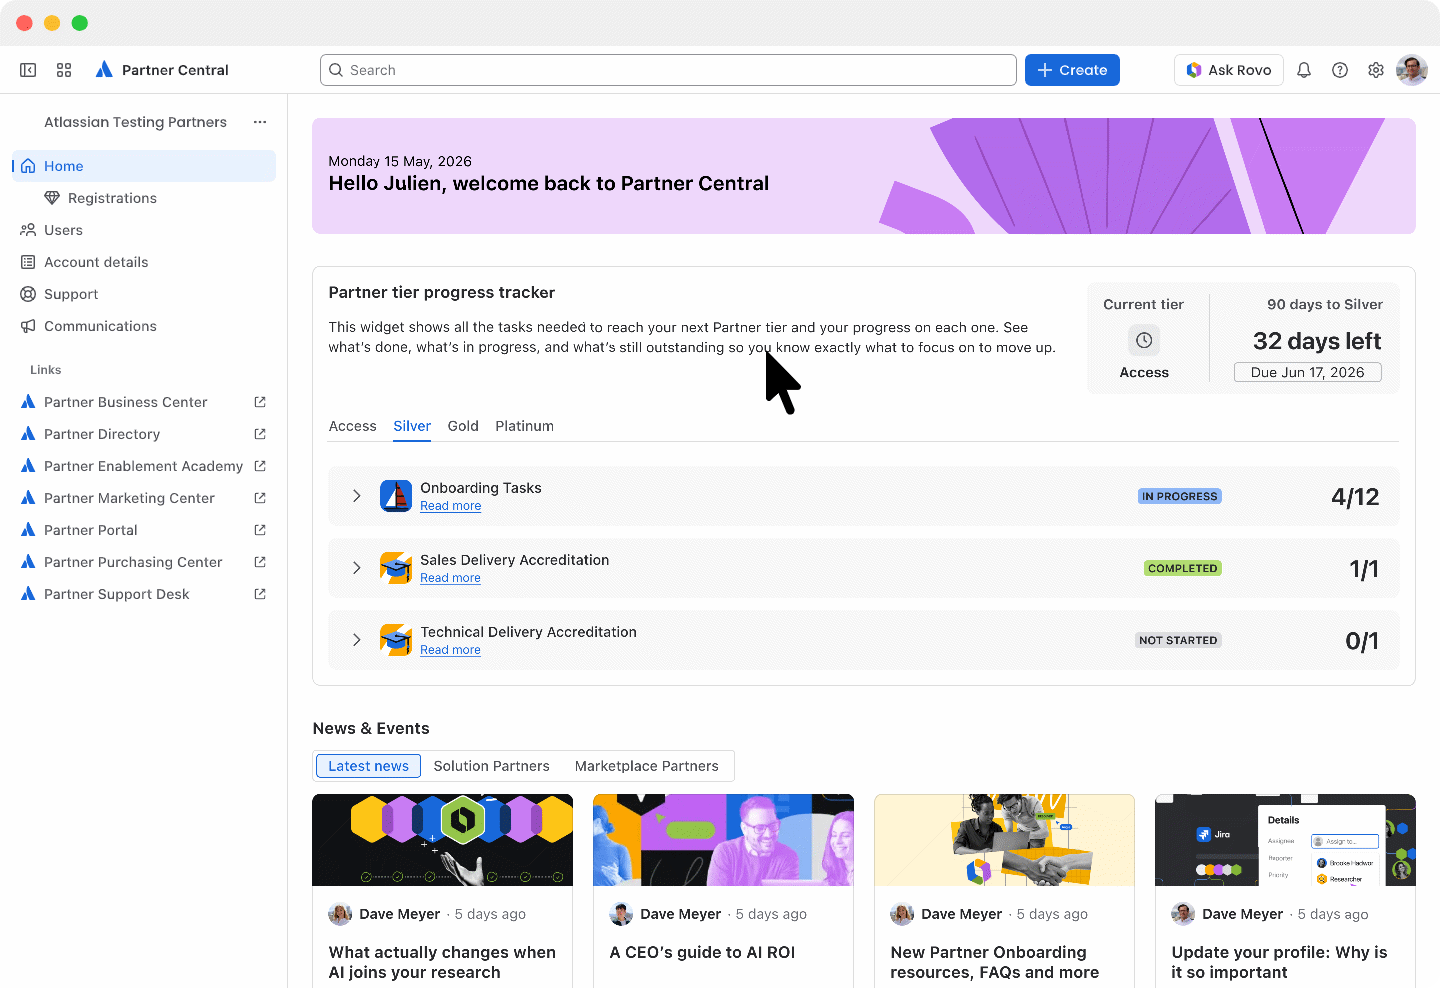The height and width of the screenshot is (988, 1440).
Task: Click the Onboarding Tasks sailboat icon
Action: tap(396, 496)
